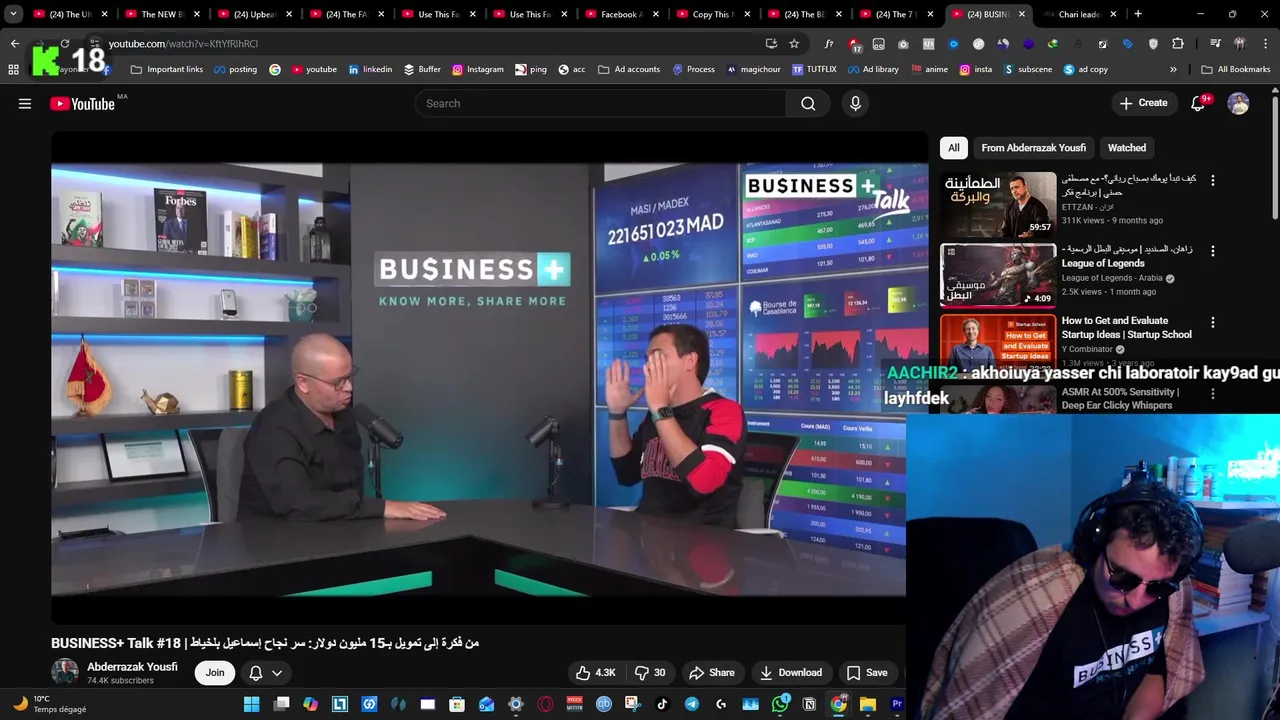
Task: Click the YouTube search magnifier button
Action: point(808,103)
